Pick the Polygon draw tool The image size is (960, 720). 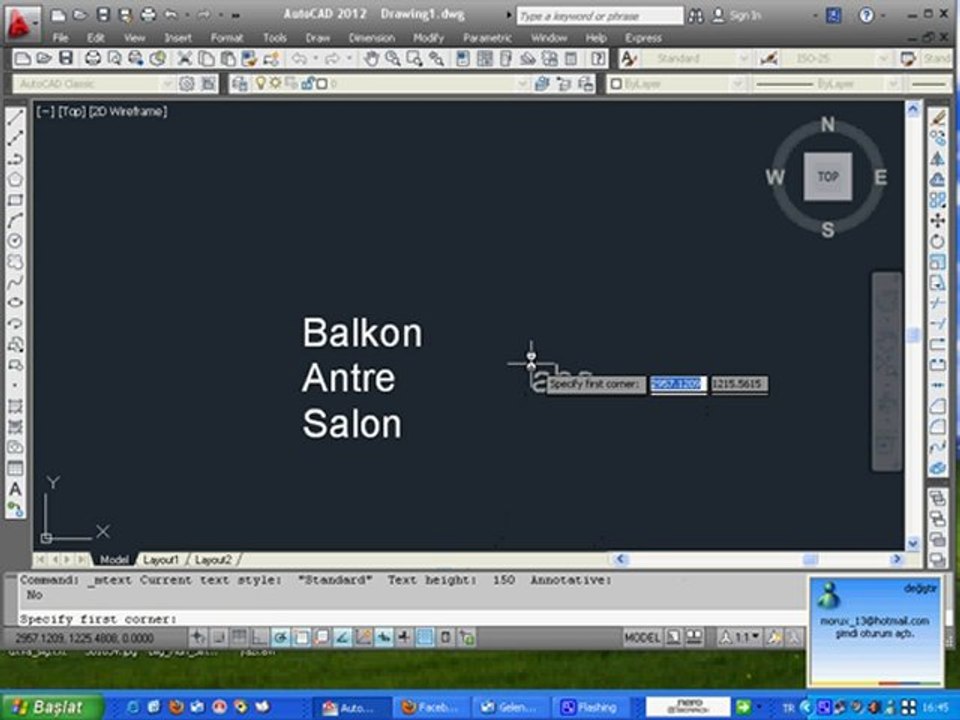[x=15, y=179]
